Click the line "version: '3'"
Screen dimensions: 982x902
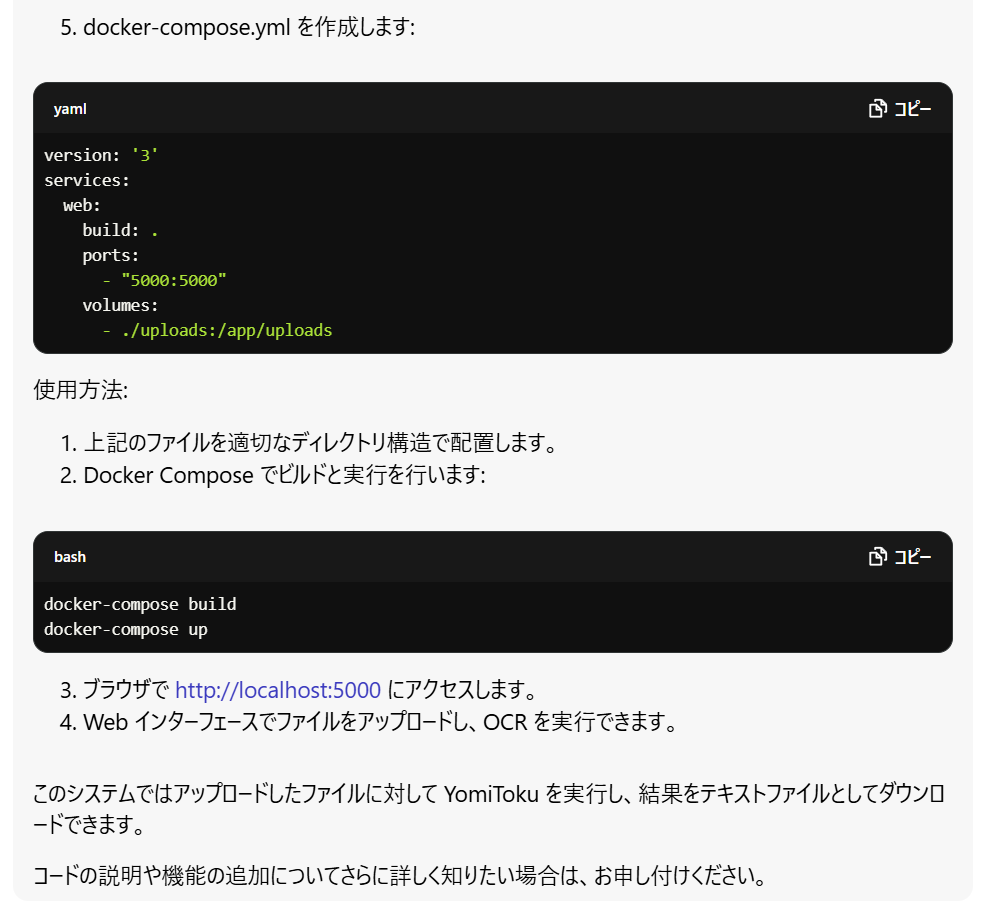pyautogui.click(x=101, y=155)
